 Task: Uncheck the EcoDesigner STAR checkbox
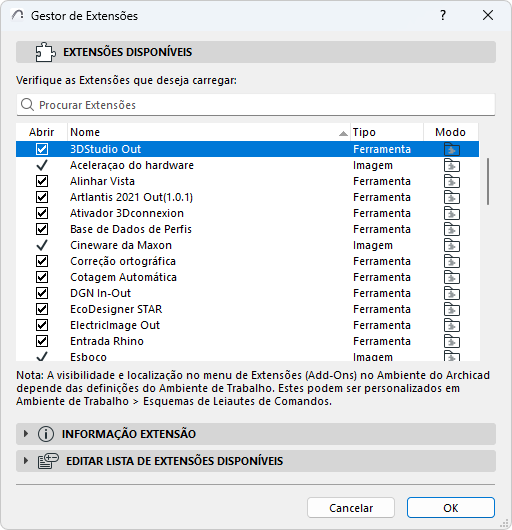tap(42, 309)
